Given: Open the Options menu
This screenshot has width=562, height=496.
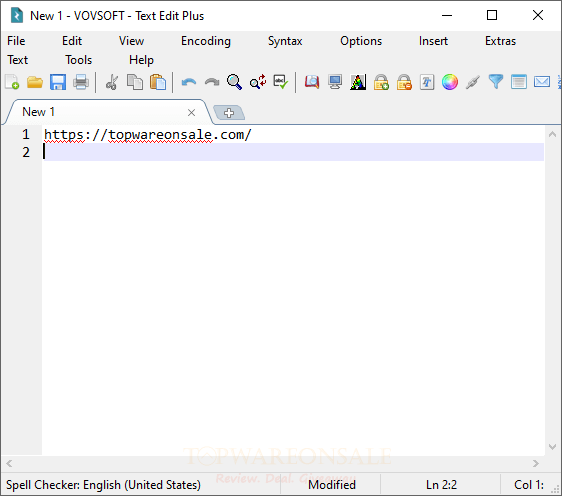Looking at the screenshot, I should click(x=361, y=41).
